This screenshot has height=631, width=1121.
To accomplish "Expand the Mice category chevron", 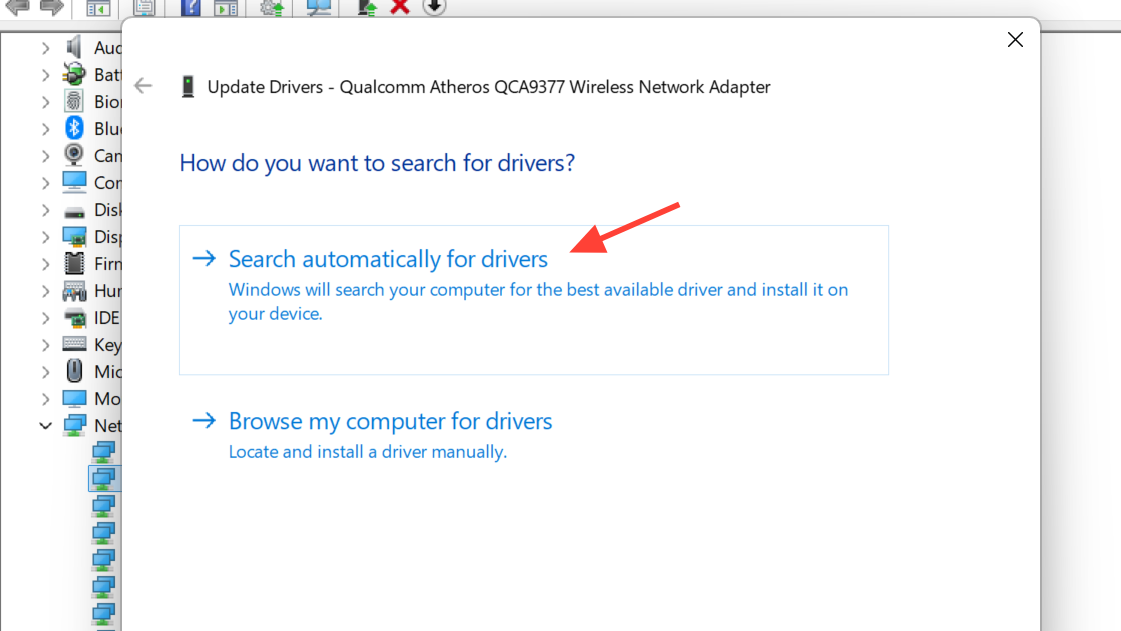I will coord(45,372).
